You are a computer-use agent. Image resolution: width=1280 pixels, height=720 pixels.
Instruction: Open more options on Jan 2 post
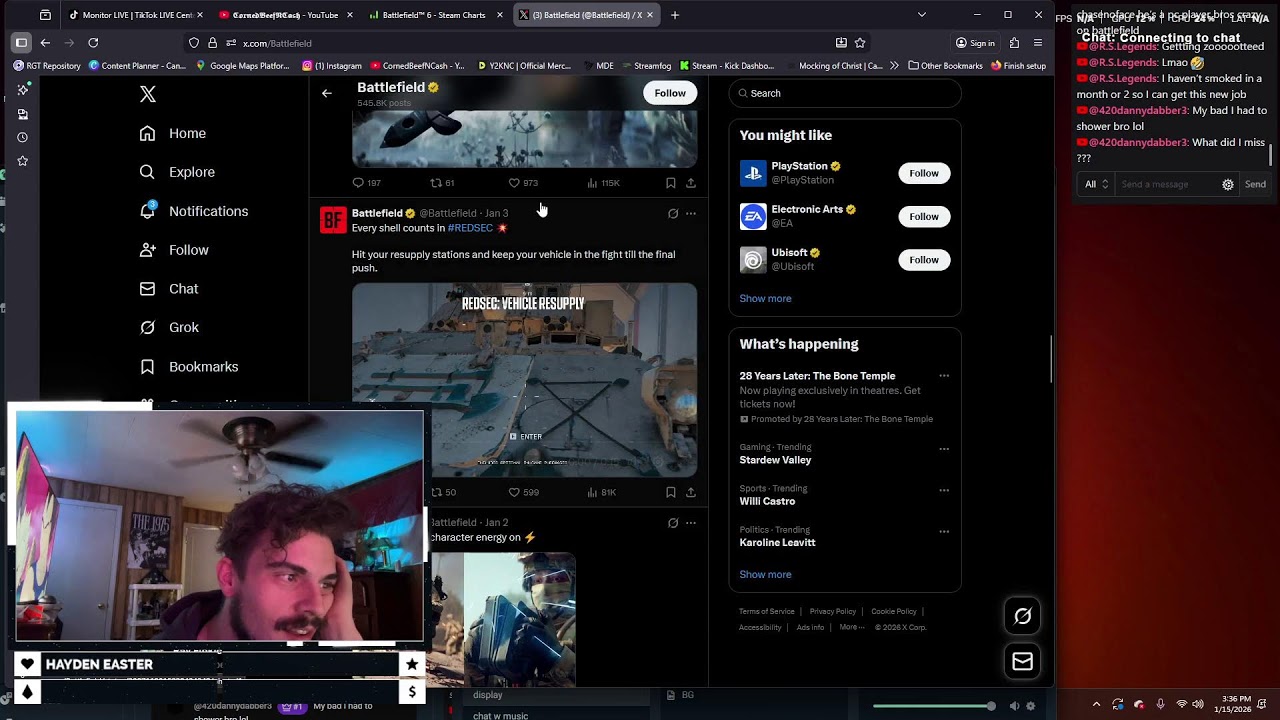click(x=691, y=523)
